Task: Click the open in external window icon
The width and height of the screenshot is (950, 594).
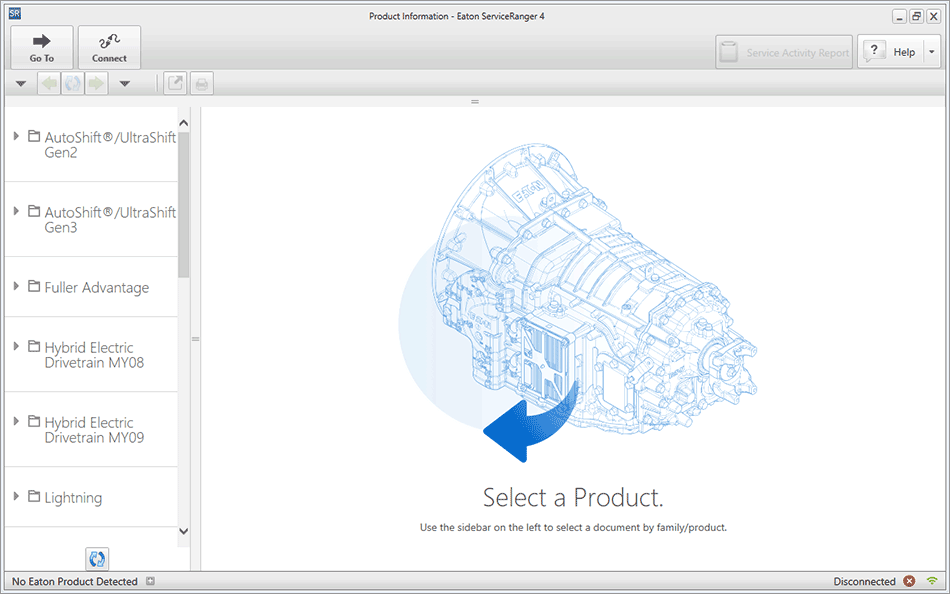Action: coord(175,84)
